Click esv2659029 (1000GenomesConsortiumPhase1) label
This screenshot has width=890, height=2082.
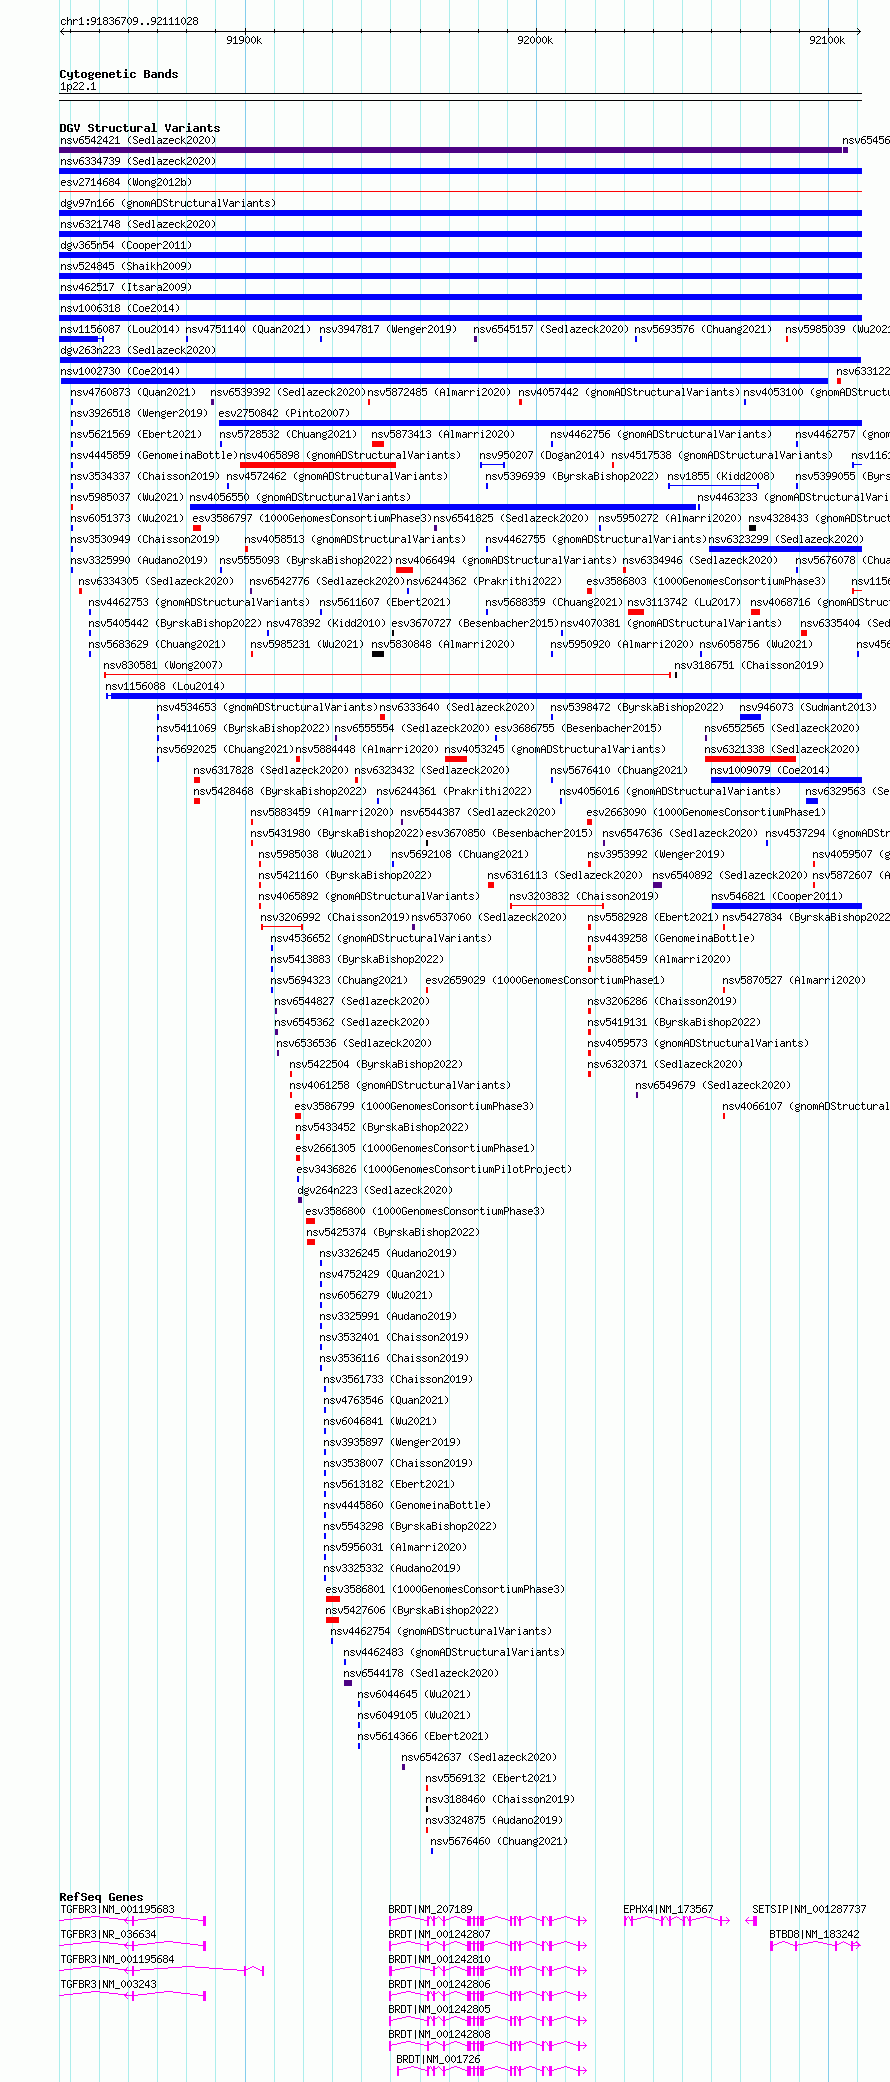(x=544, y=980)
